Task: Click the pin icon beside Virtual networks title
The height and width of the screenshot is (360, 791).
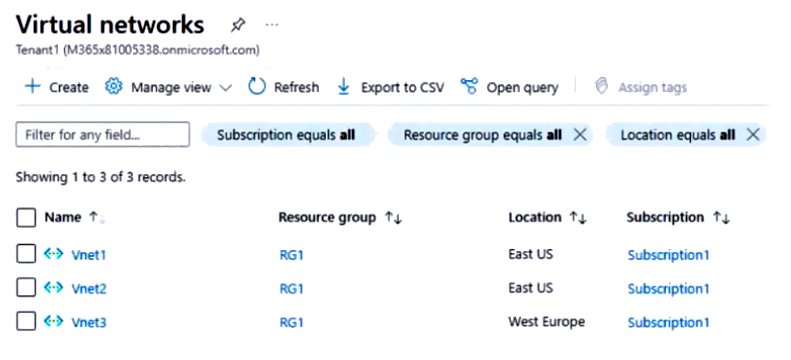Action: click(x=237, y=25)
